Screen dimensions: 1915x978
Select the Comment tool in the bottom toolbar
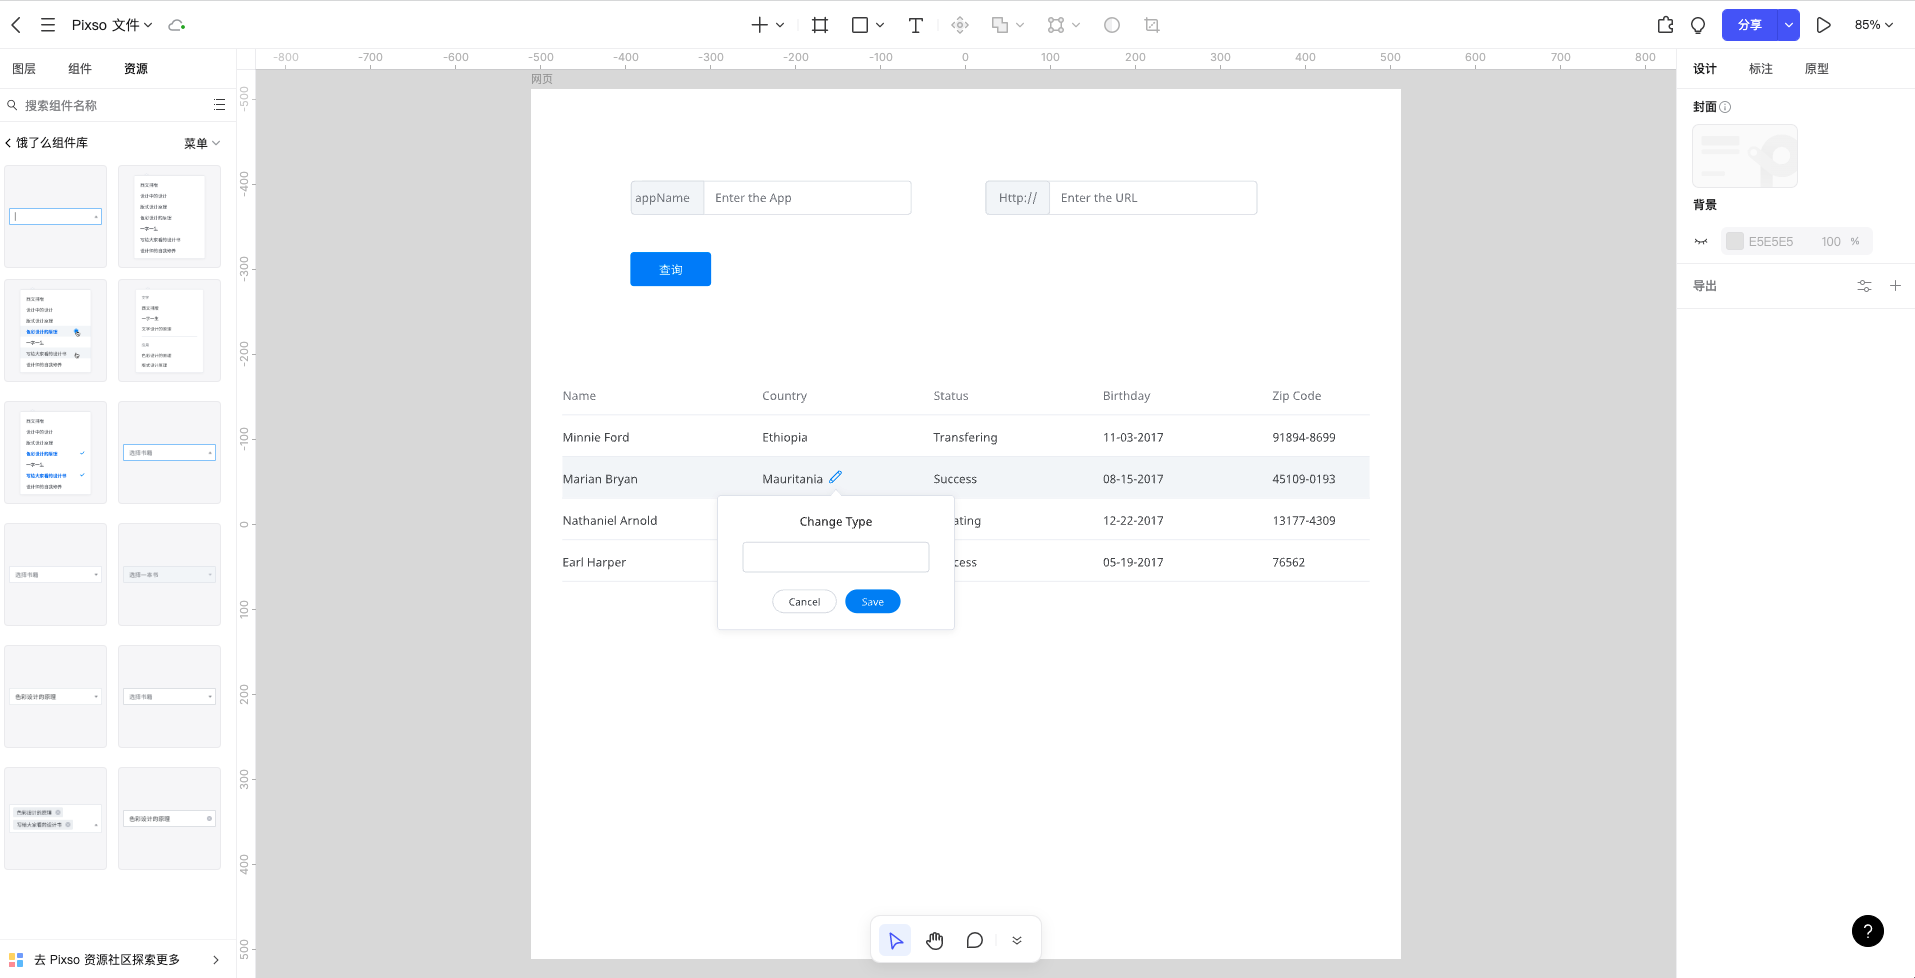[x=974, y=940]
